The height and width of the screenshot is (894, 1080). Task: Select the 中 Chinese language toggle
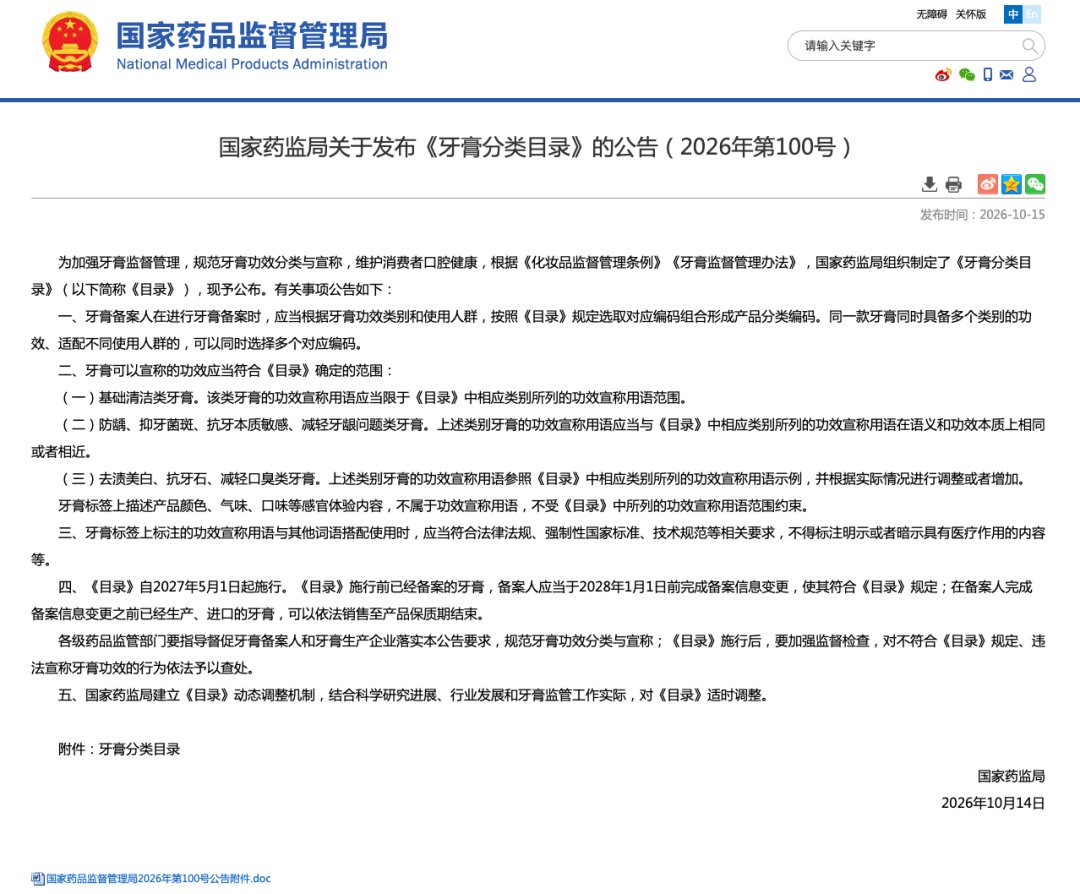[1012, 14]
